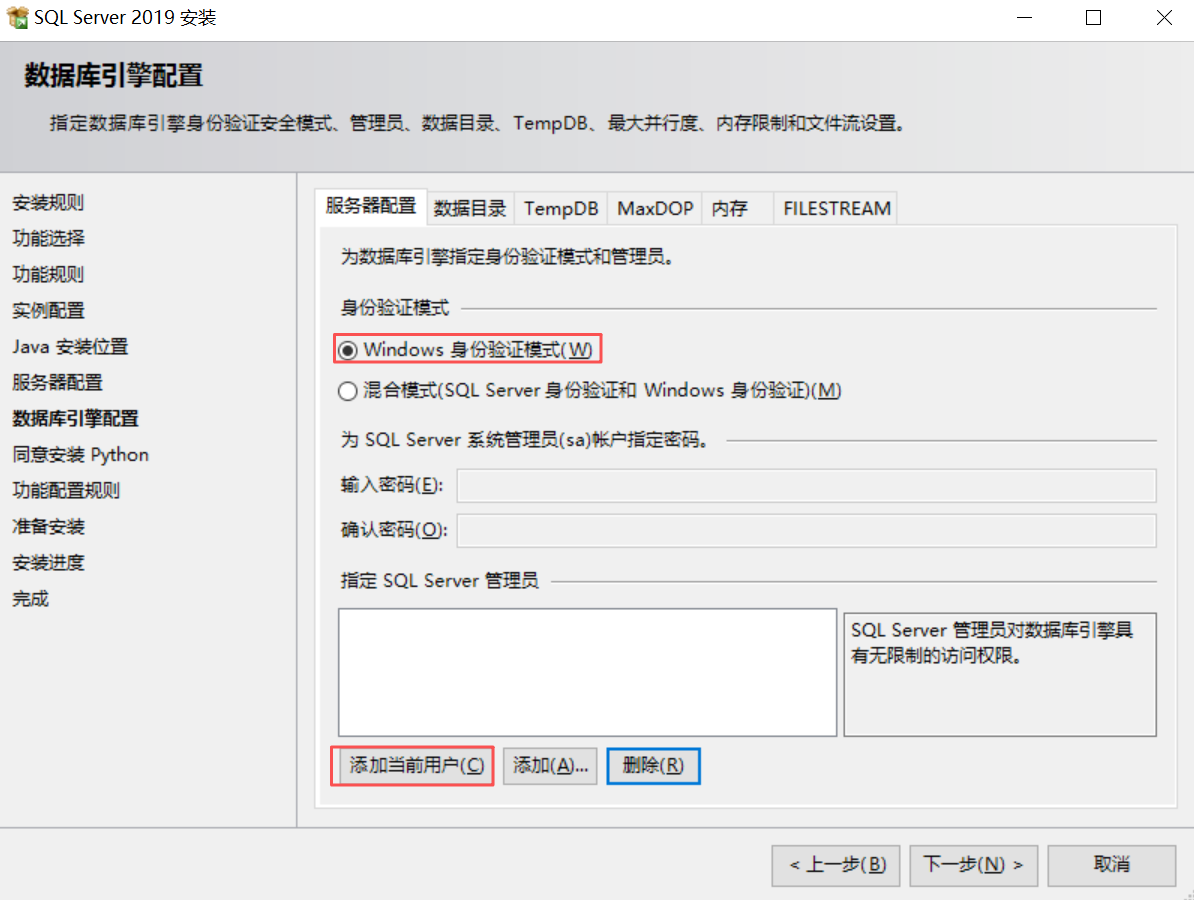Click the 确认密码 input field
The height and width of the screenshot is (900, 1194).
click(806, 531)
